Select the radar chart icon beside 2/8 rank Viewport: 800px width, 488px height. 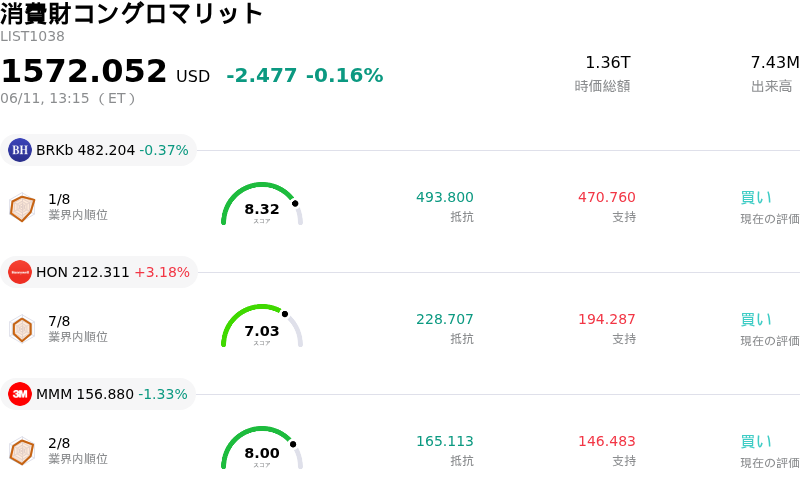(x=22, y=451)
